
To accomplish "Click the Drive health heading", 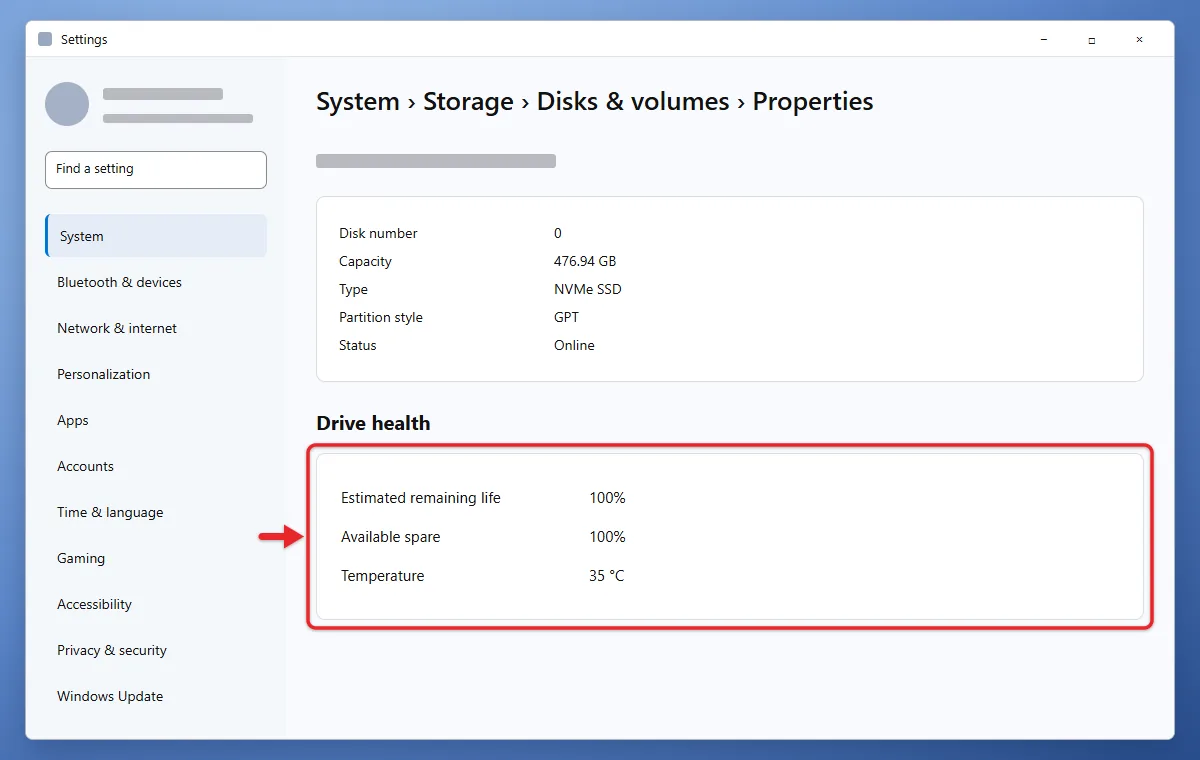I will coord(373,423).
